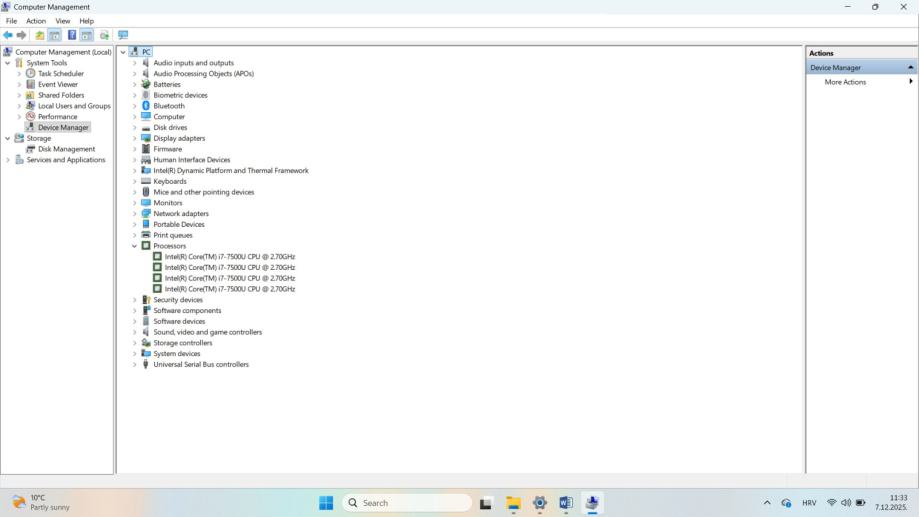
Task: Select Computer Management (Local) root
Action: [x=63, y=52]
